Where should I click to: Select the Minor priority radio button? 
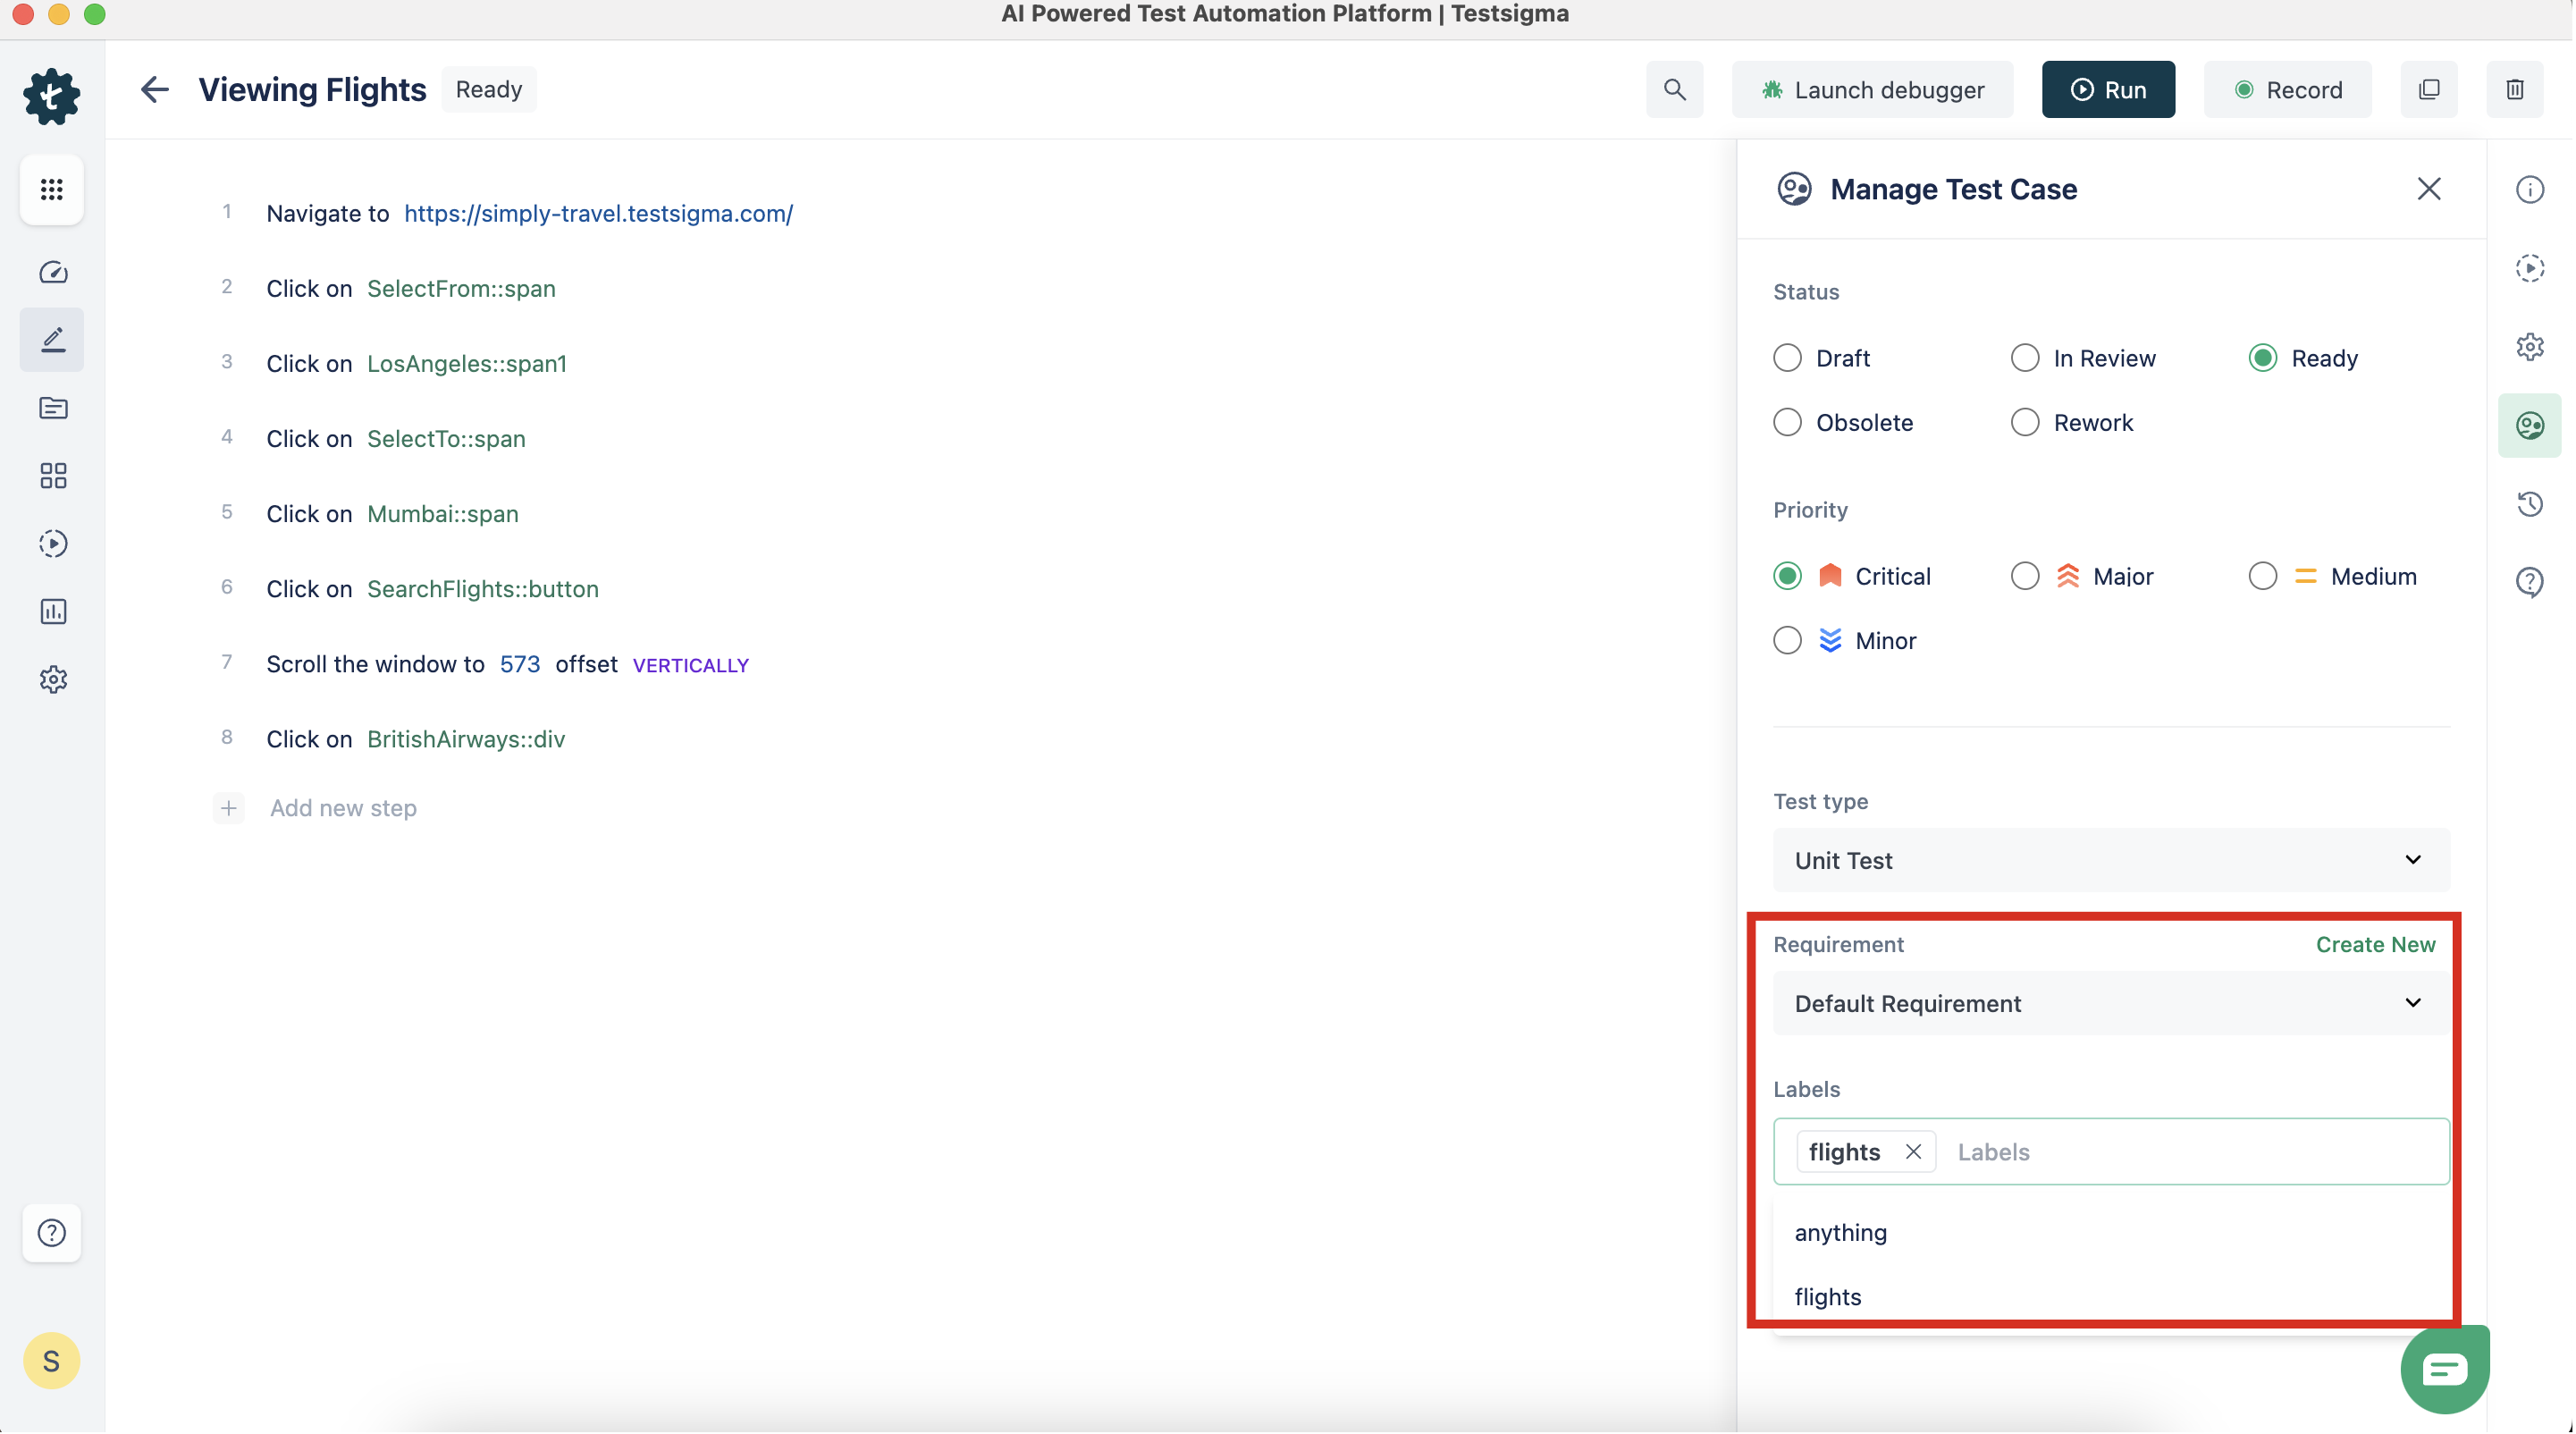(1787, 641)
